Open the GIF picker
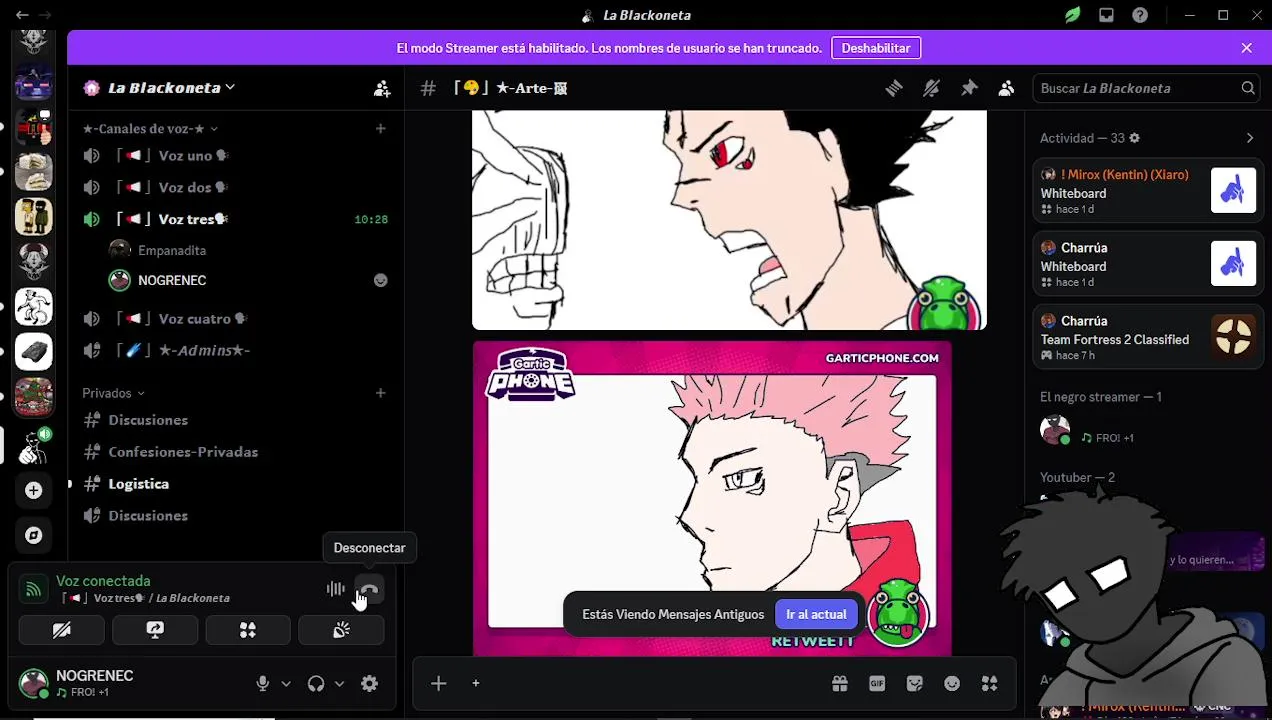Image resolution: width=1272 pixels, height=720 pixels. tap(877, 684)
